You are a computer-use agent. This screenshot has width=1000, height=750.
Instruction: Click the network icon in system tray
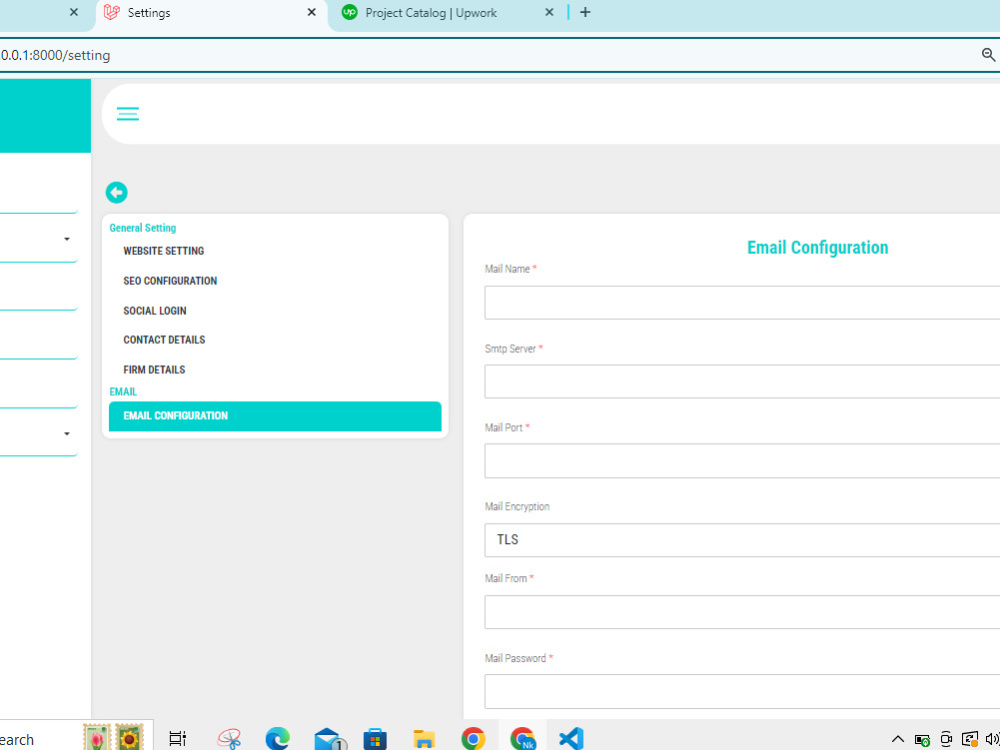point(970,739)
